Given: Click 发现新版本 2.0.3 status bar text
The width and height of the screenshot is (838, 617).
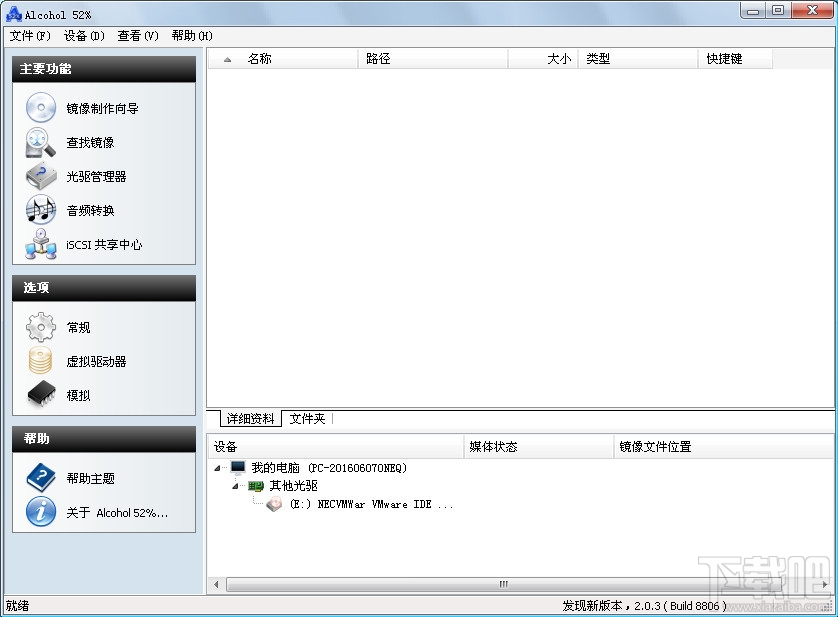Looking at the screenshot, I should coord(644,606).
